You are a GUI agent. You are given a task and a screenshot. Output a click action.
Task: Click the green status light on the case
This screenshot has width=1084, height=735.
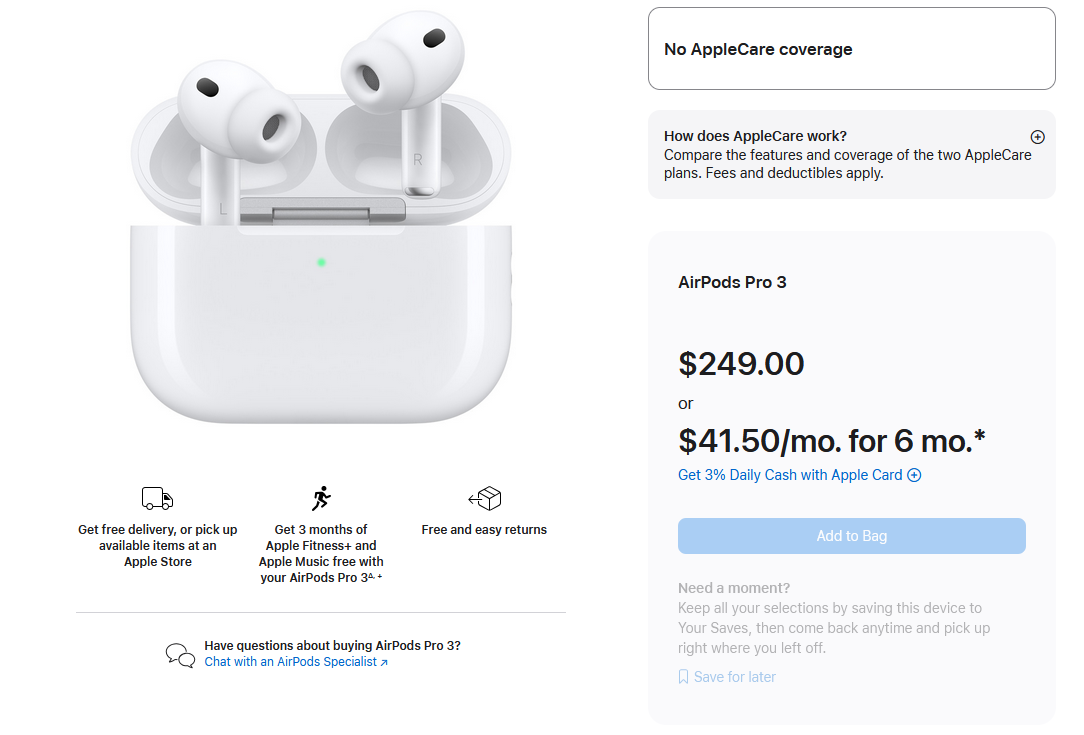pos(321,263)
